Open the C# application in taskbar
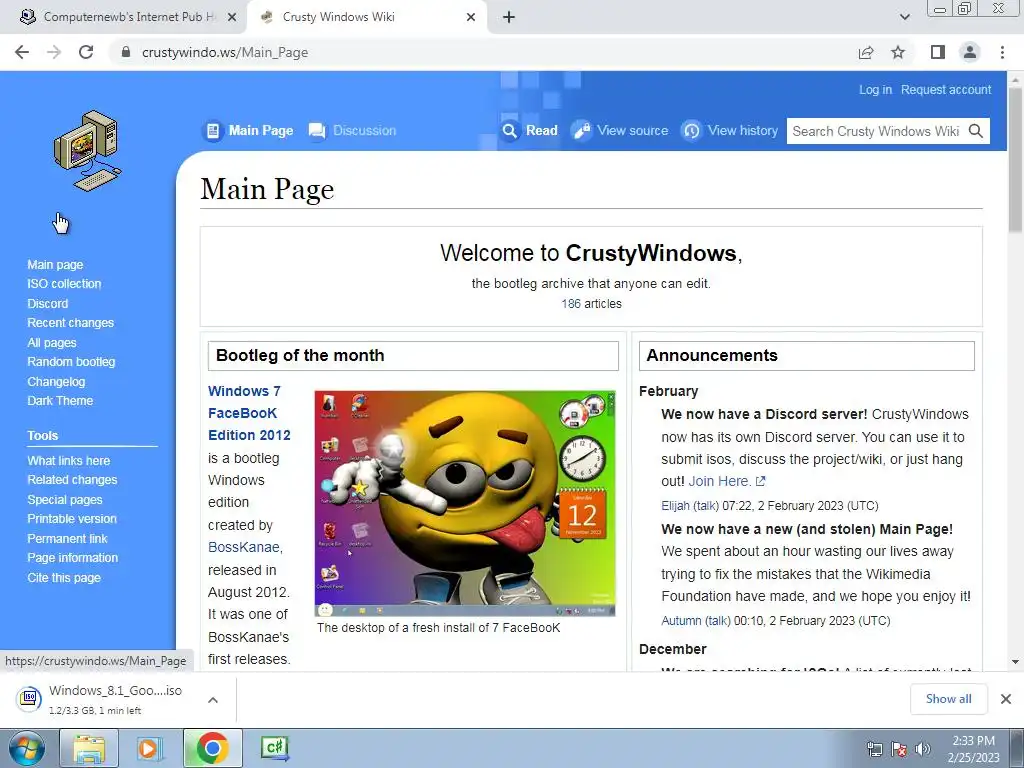The image size is (1024, 768). (274, 748)
